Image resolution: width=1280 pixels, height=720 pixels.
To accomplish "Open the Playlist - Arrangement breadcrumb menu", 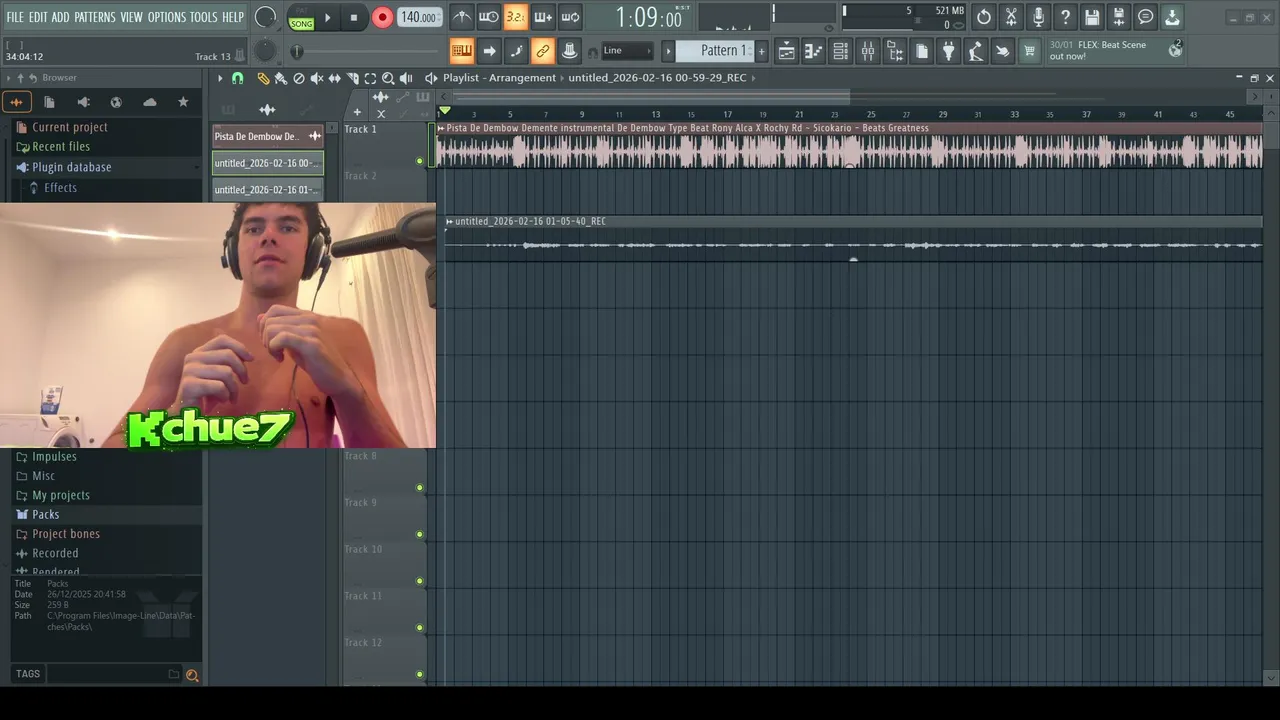I will (499, 78).
